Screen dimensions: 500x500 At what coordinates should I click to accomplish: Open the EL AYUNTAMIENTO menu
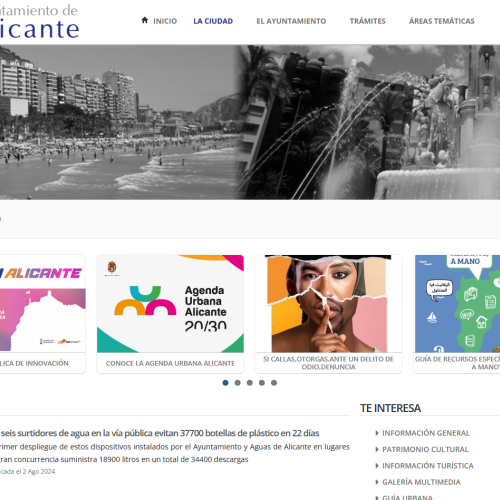291,21
